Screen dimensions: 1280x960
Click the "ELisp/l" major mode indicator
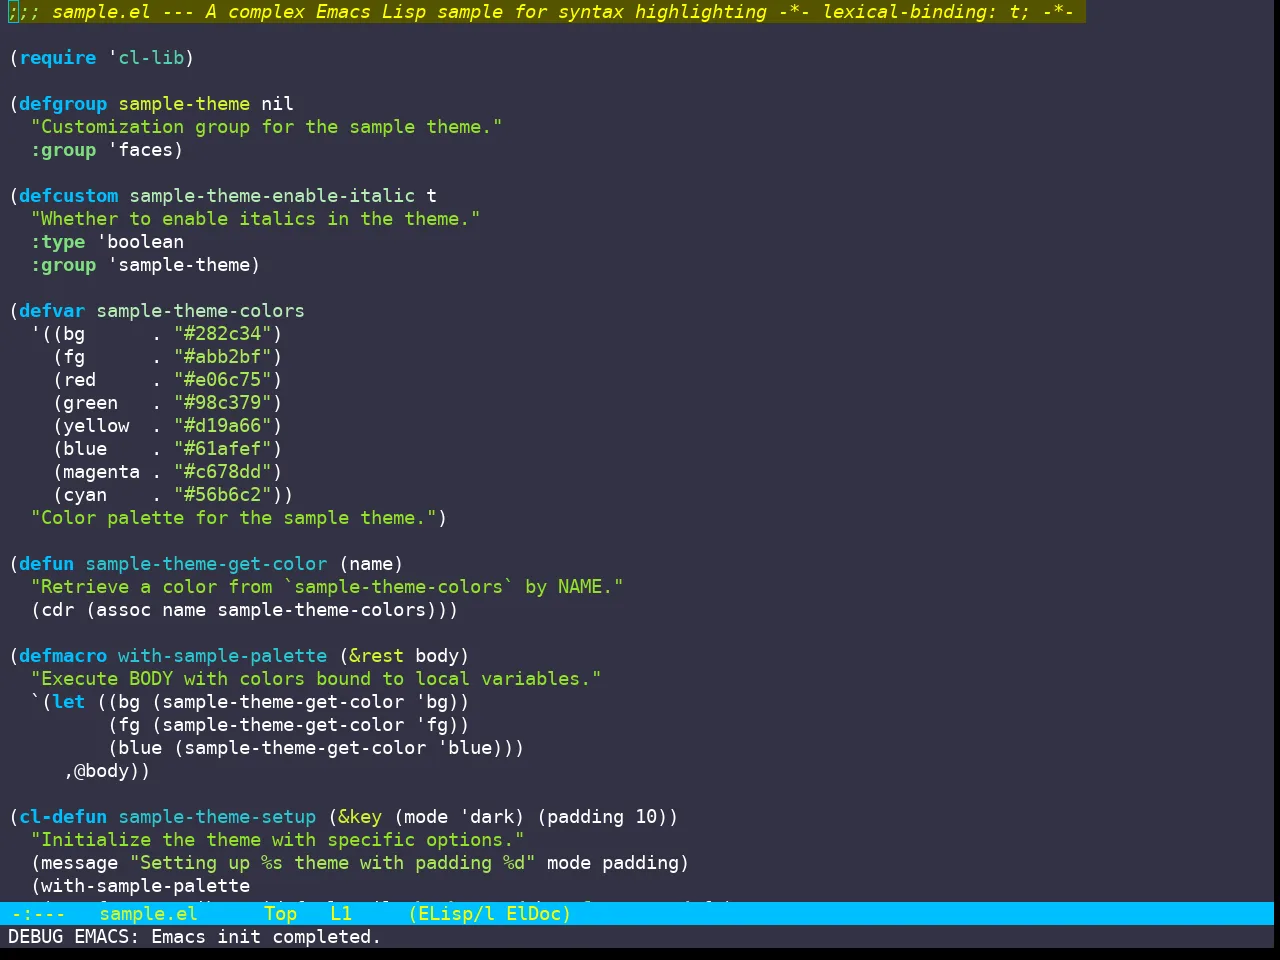coord(456,913)
